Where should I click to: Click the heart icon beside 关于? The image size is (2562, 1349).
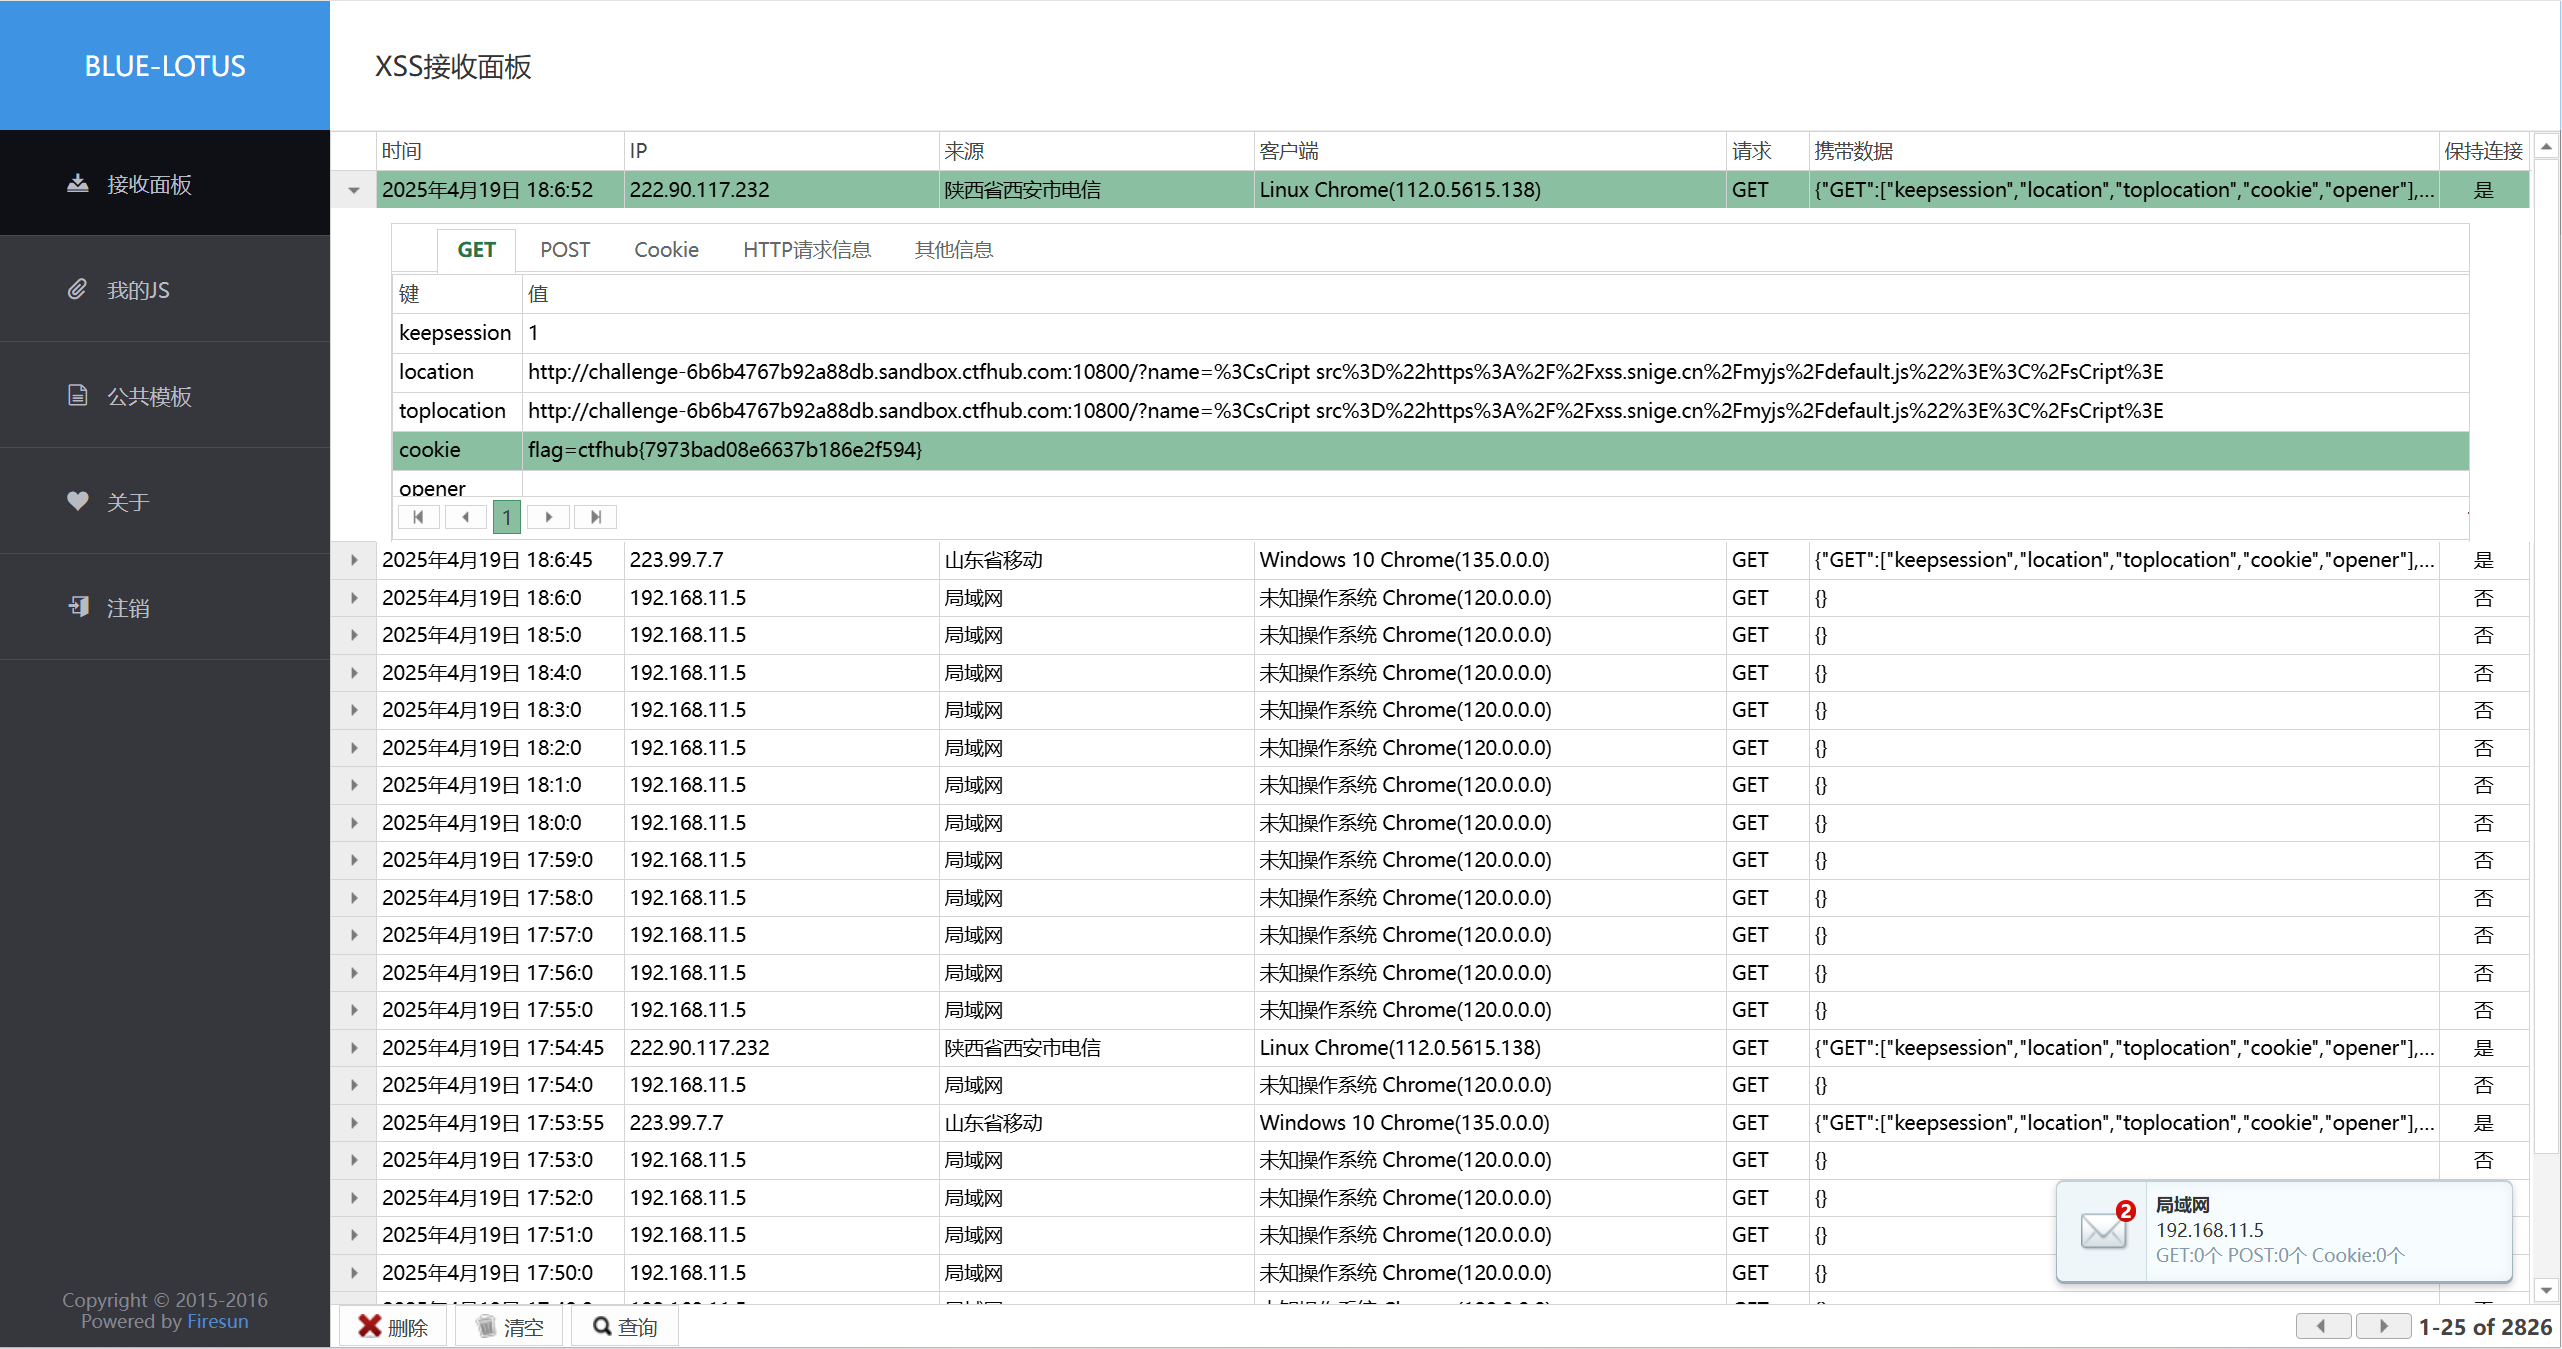coord(77,501)
